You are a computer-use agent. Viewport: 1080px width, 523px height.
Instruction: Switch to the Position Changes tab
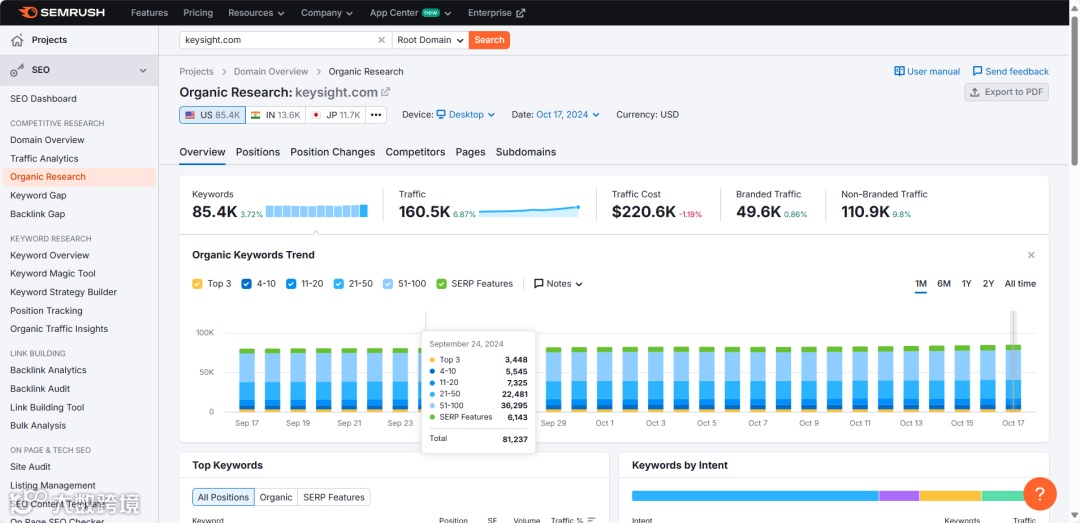333,152
